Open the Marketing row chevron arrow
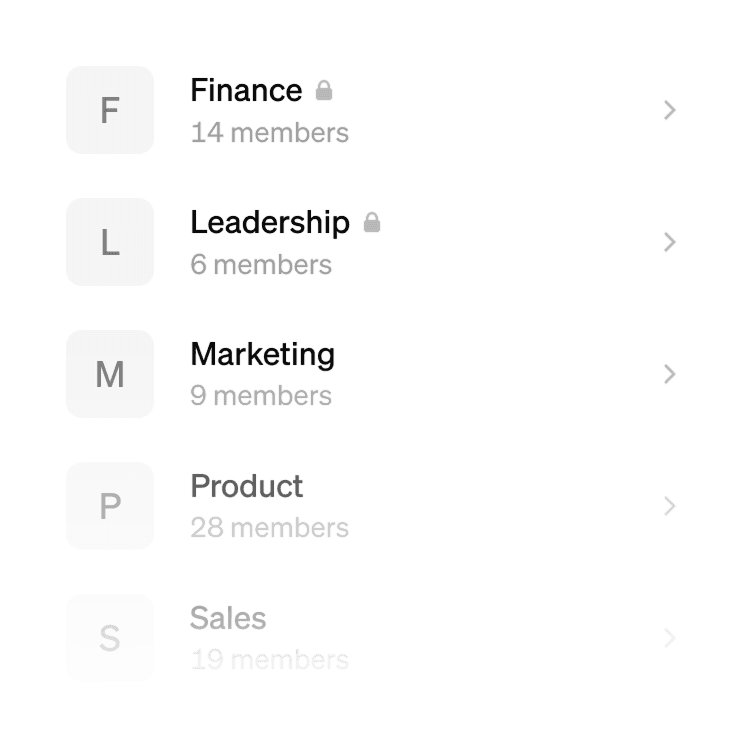The image size is (748, 748). [x=670, y=374]
